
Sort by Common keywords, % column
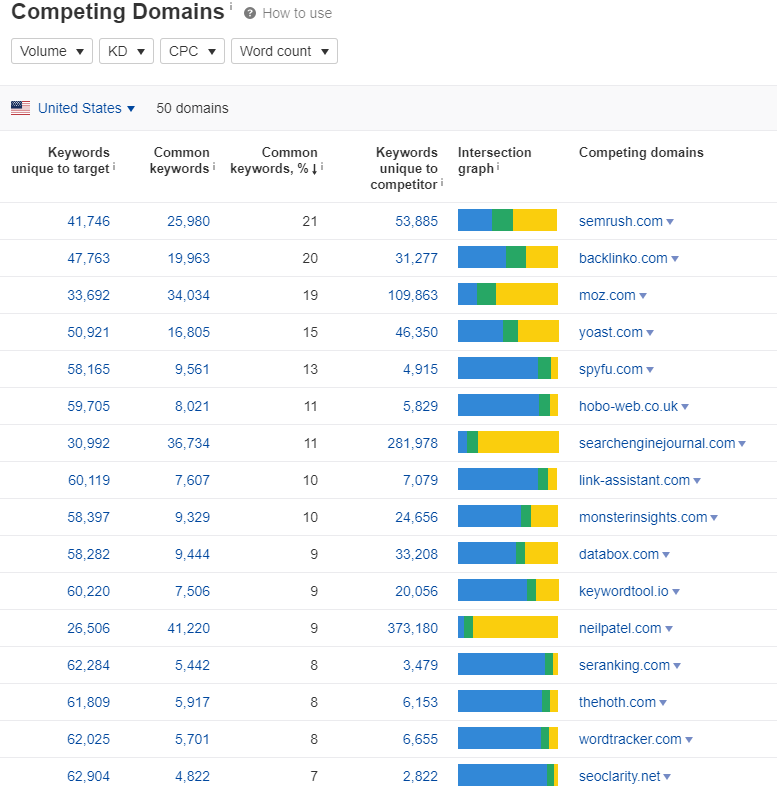pos(274,160)
